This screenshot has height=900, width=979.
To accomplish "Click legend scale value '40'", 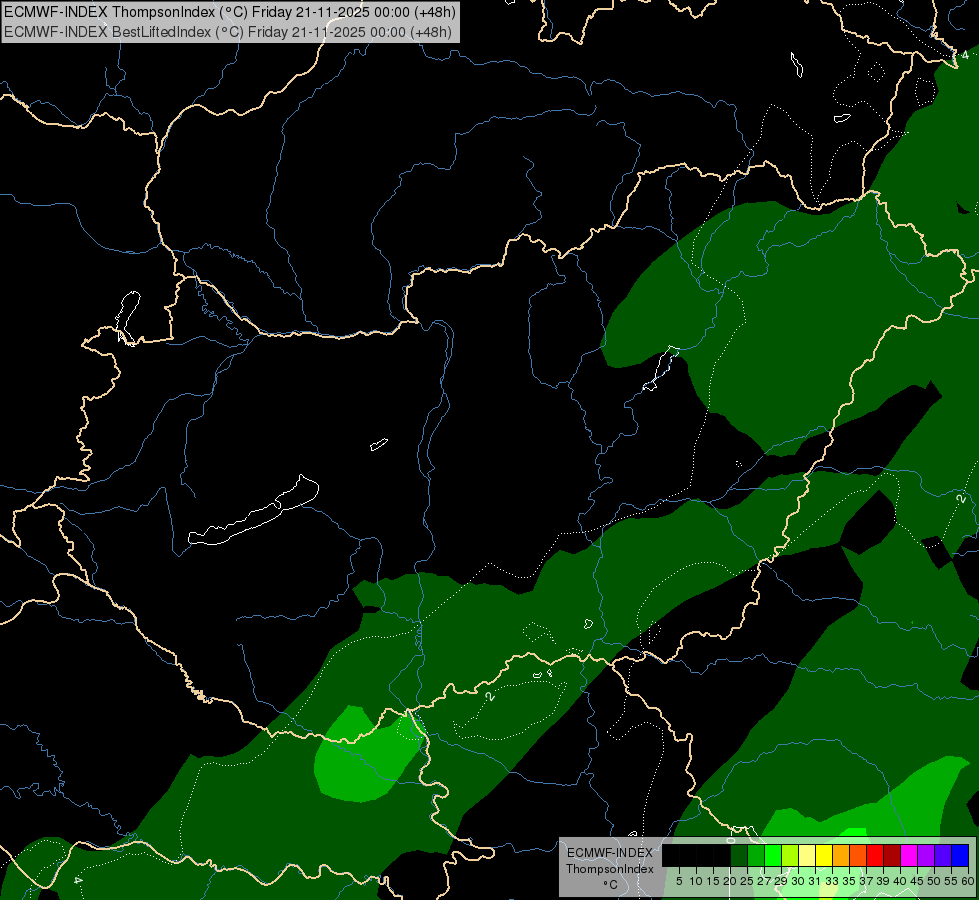I will [x=900, y=881].
